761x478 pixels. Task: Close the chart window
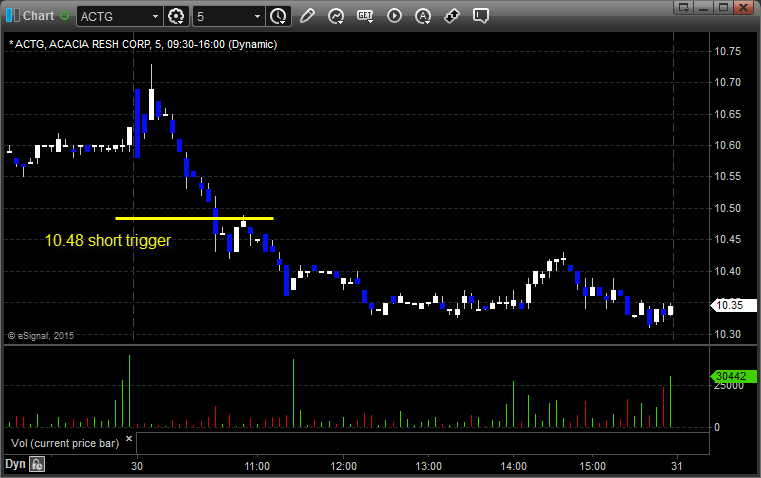tap(743, 7)
